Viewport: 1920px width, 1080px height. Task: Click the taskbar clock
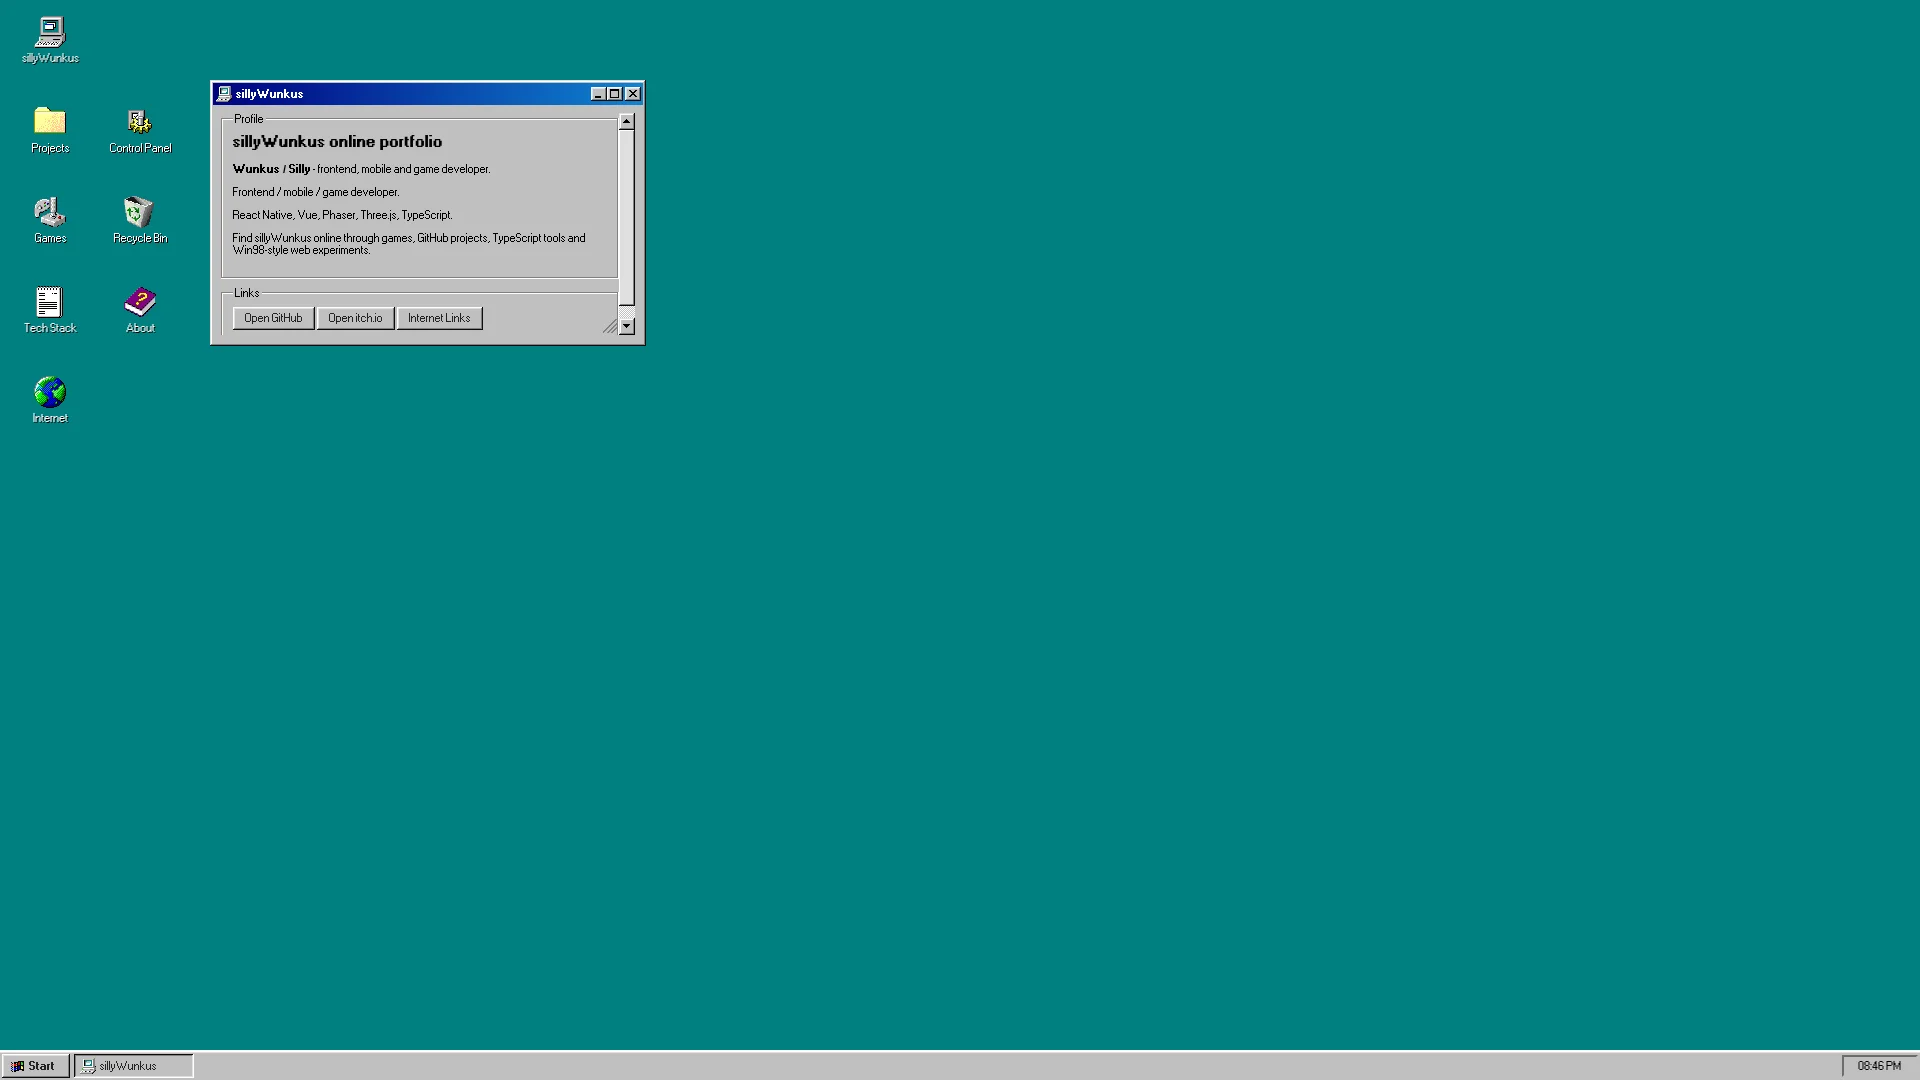click(1879, 1066)
